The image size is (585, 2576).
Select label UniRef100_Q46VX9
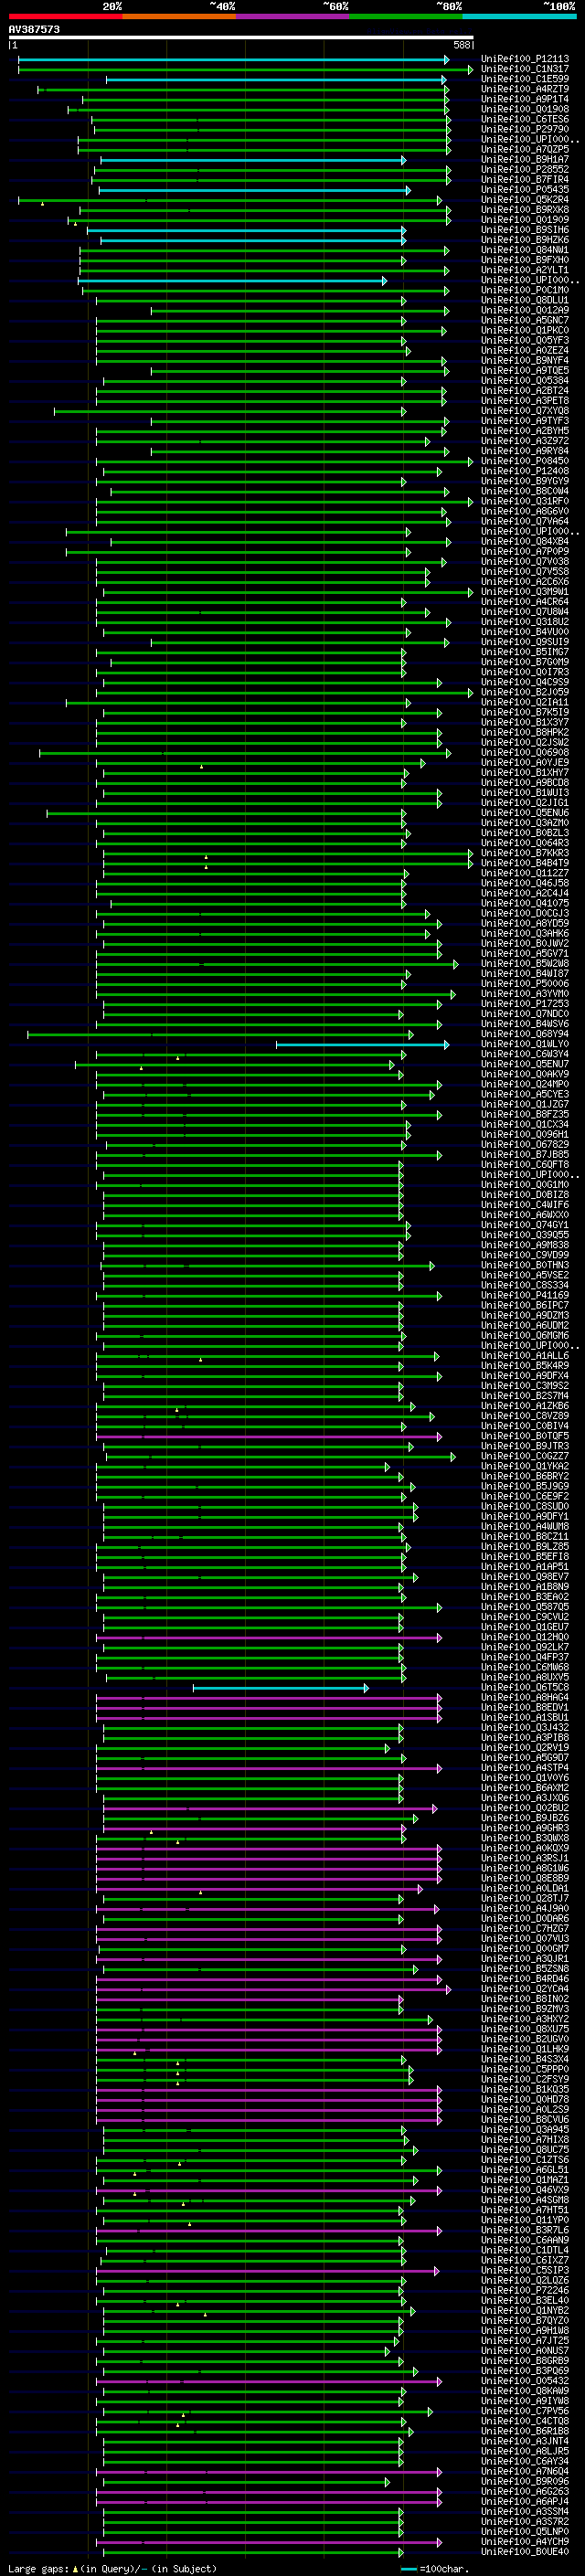tap(525, 2190)
